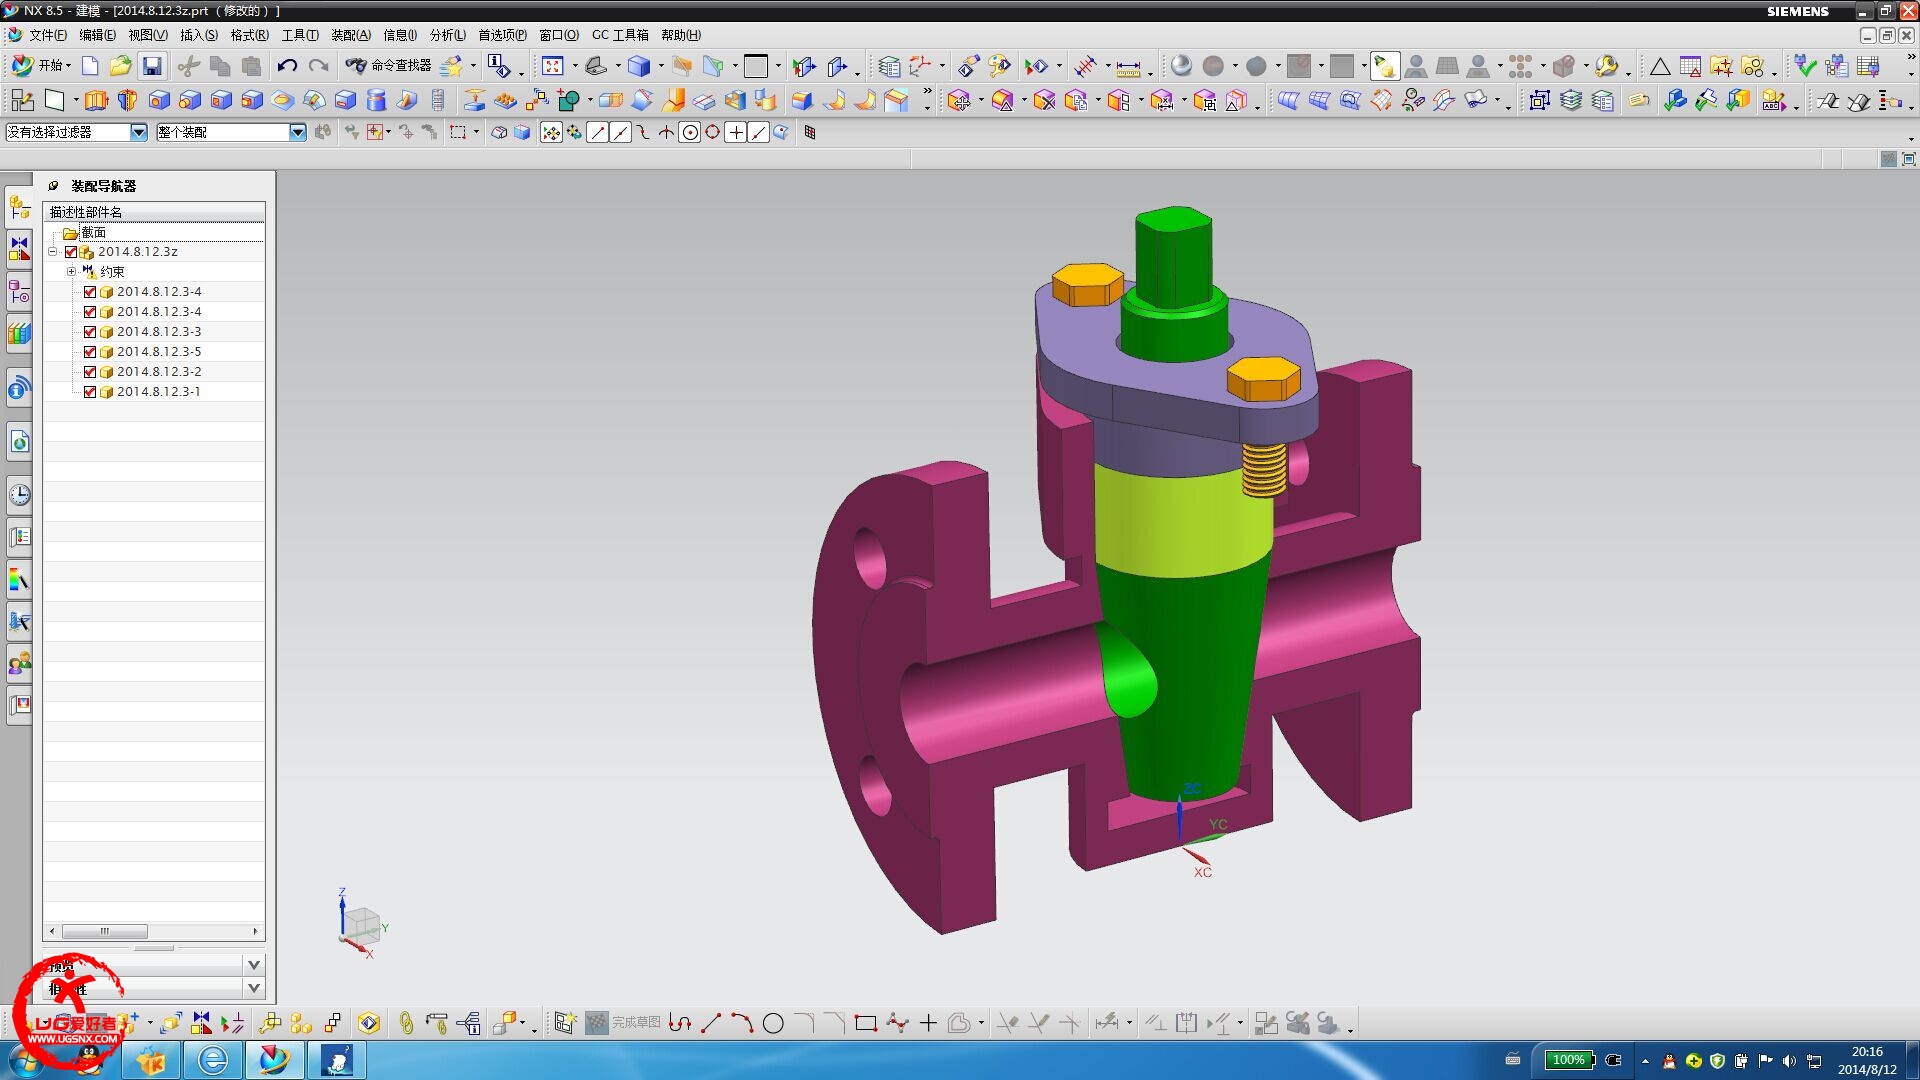Image resolution: width=1920 pixels, height=1080 pixels.
Task: Open the 编辑(E) menu
Action: (x=97, y=35)
